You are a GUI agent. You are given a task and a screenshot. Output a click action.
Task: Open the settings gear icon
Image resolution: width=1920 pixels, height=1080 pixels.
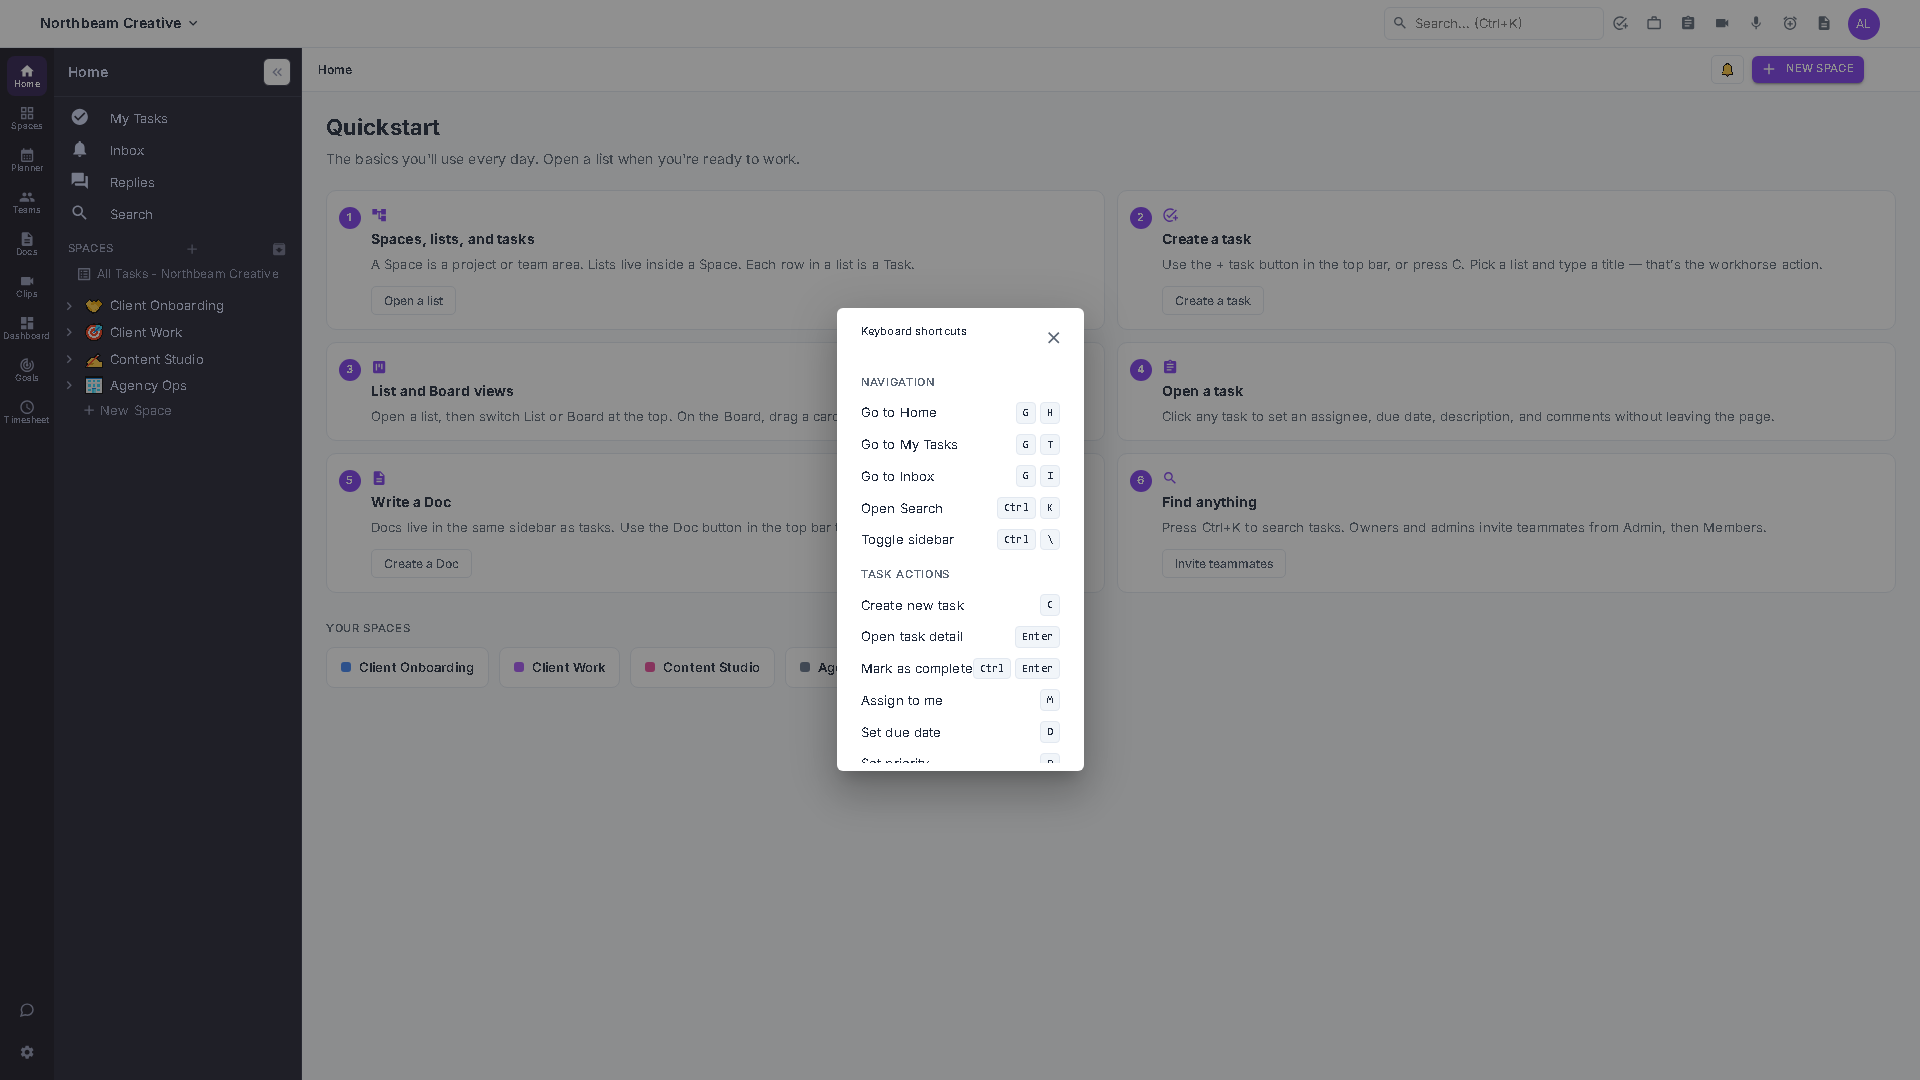[27, 1052]
